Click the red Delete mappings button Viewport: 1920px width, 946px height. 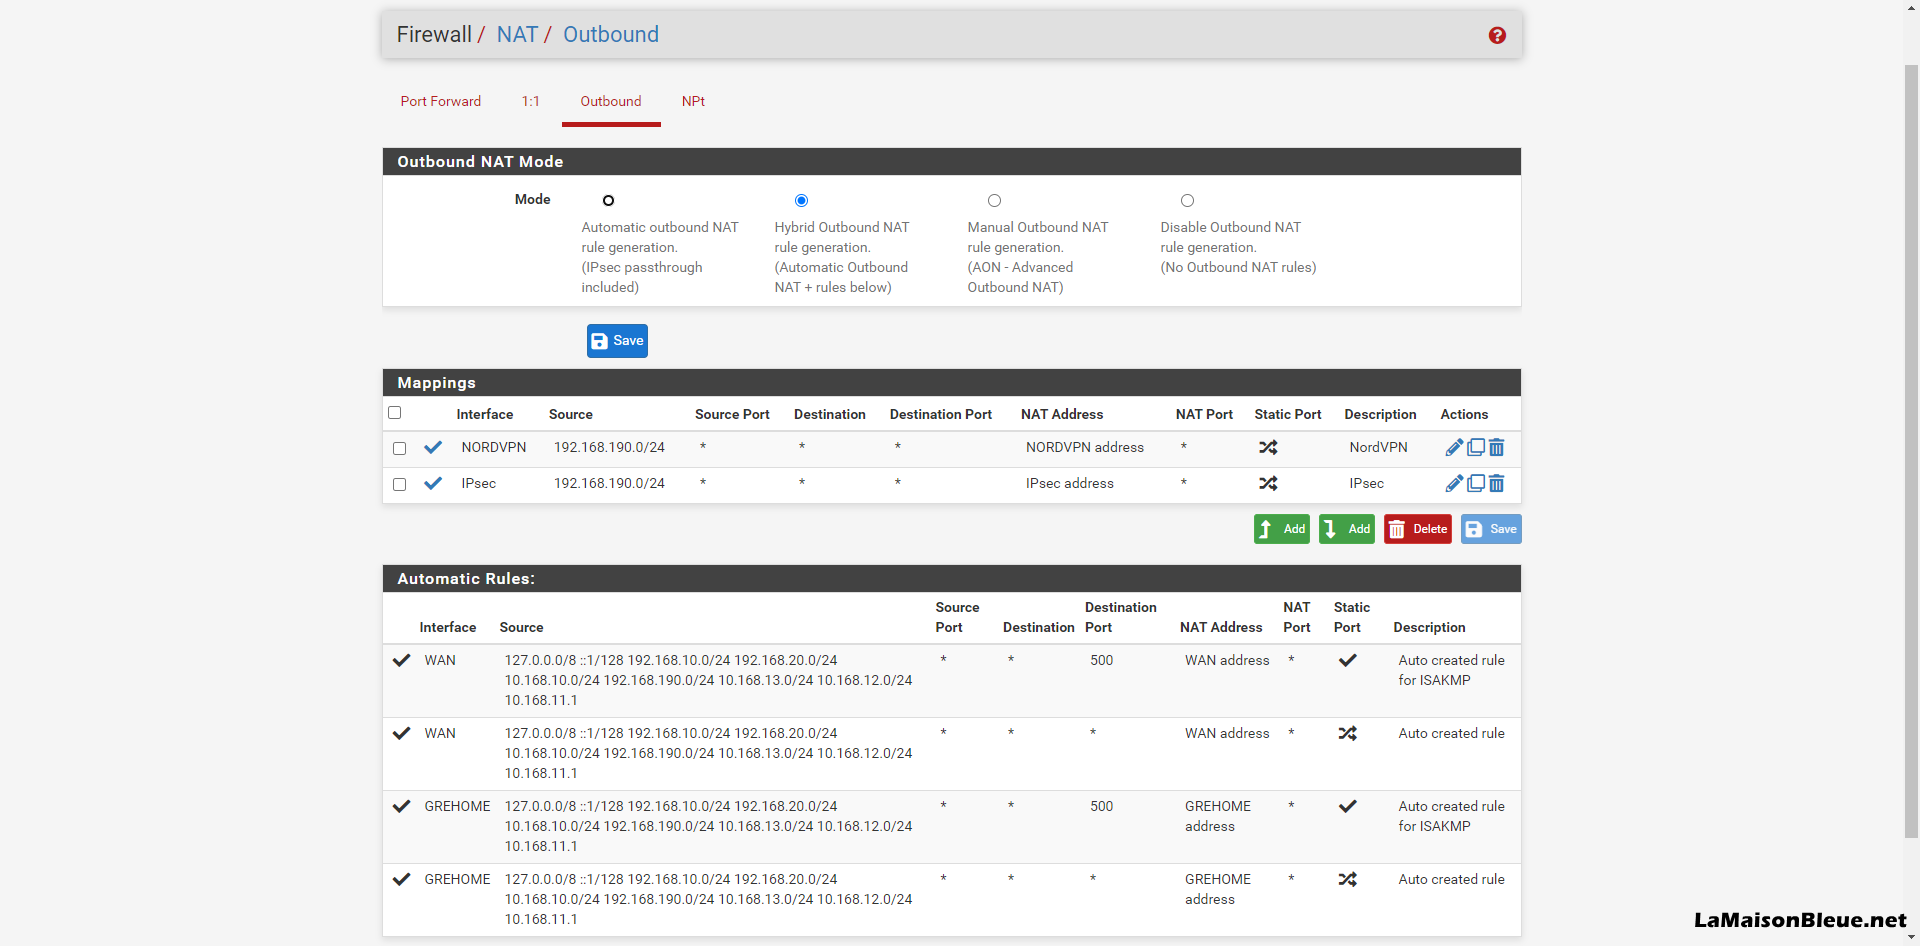1418,529
